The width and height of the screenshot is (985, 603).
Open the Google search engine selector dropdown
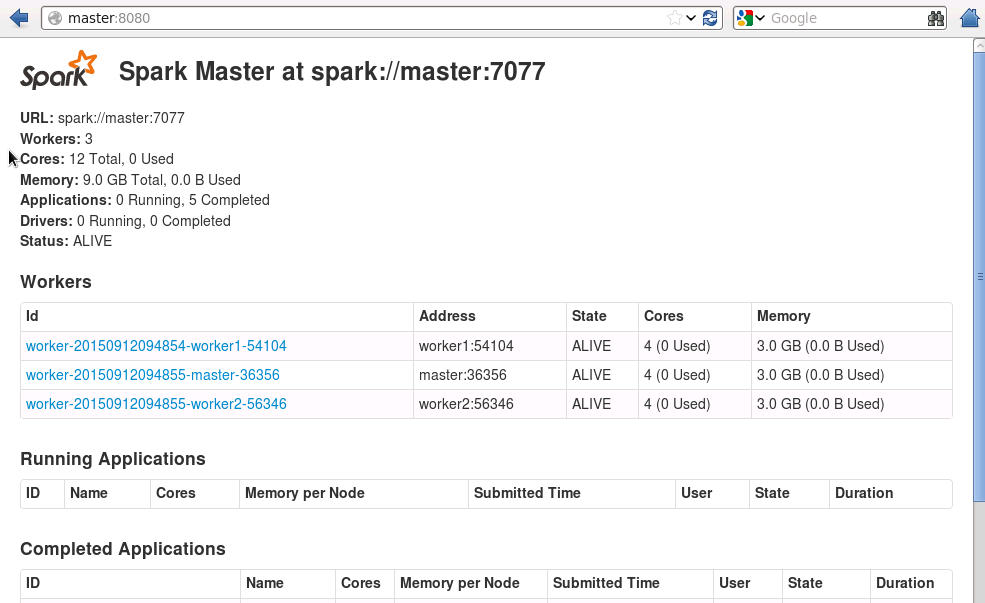[x=751, y=18]
